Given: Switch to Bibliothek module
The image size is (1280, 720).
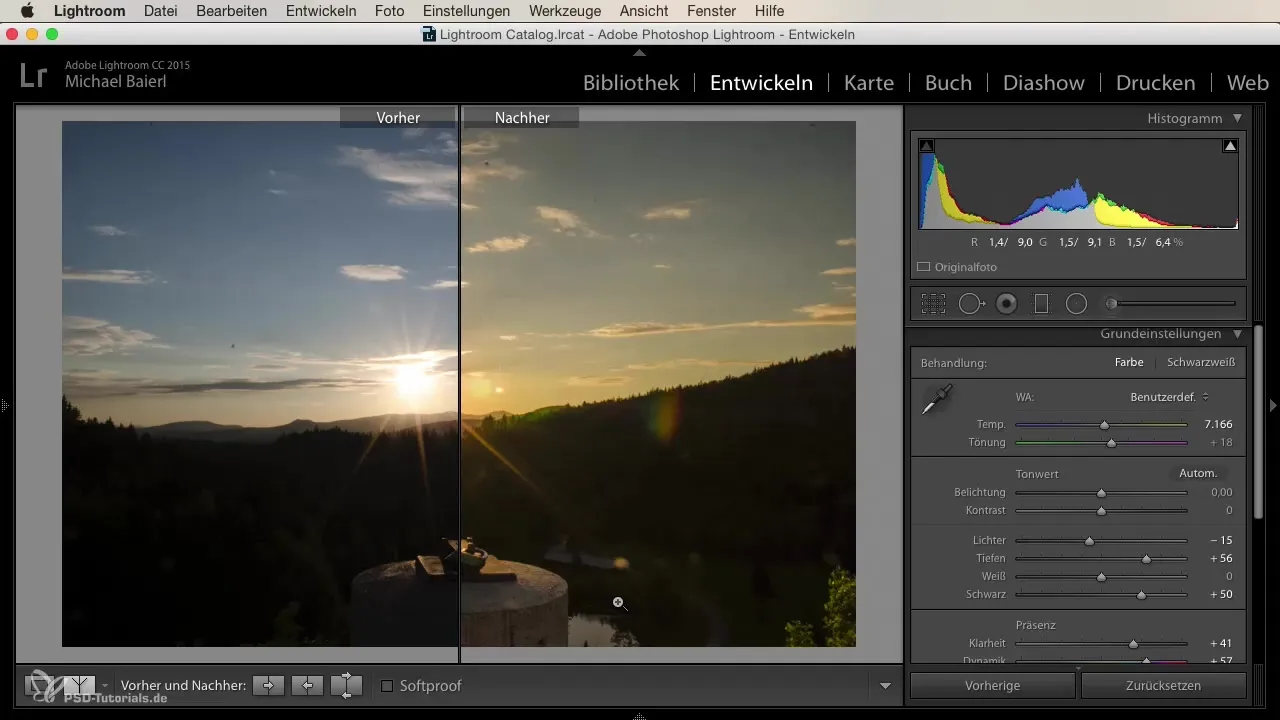Looking at the screenshot, I should (x=631, y=83).
